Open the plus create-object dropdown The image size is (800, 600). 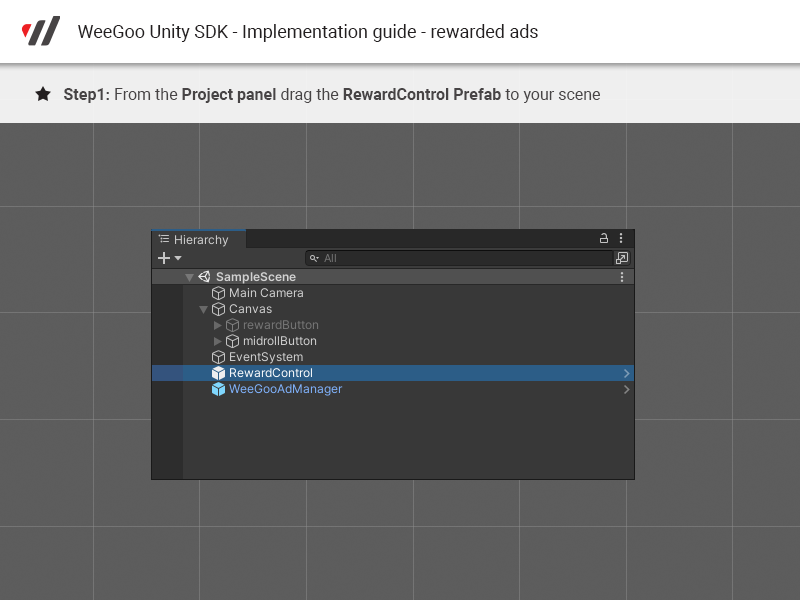(x=169, y=258)
